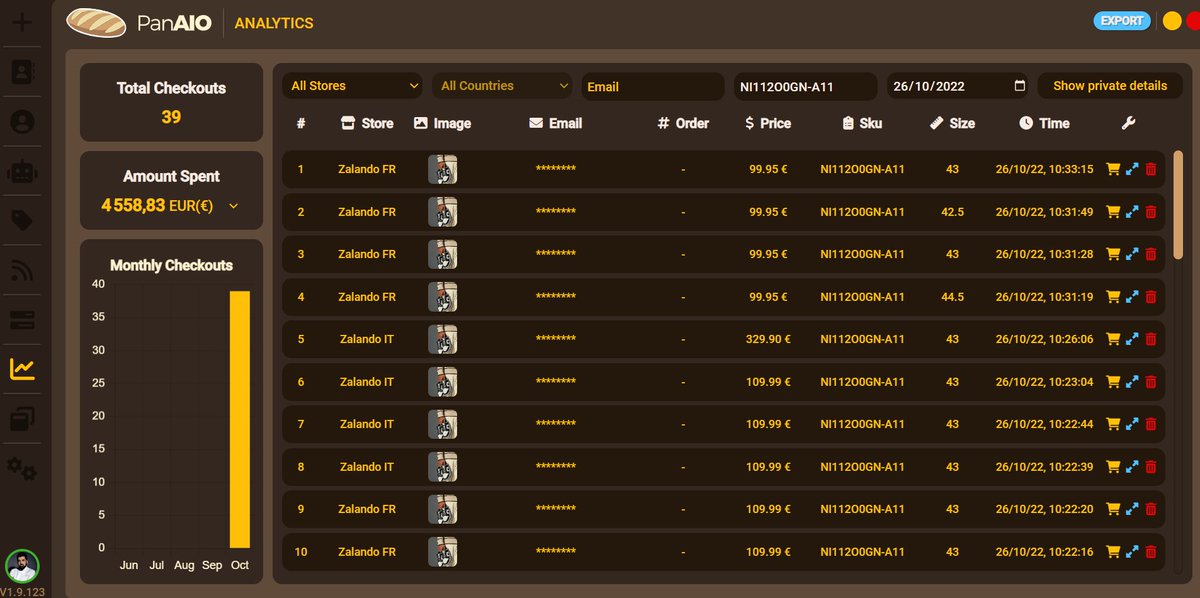Click the user avatar at sidebar bottom
1200x598 pixels.
pos(22,566)
